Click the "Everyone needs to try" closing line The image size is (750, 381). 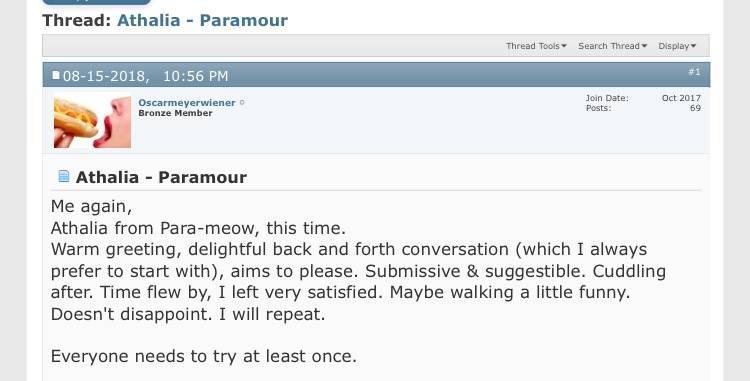204,356
